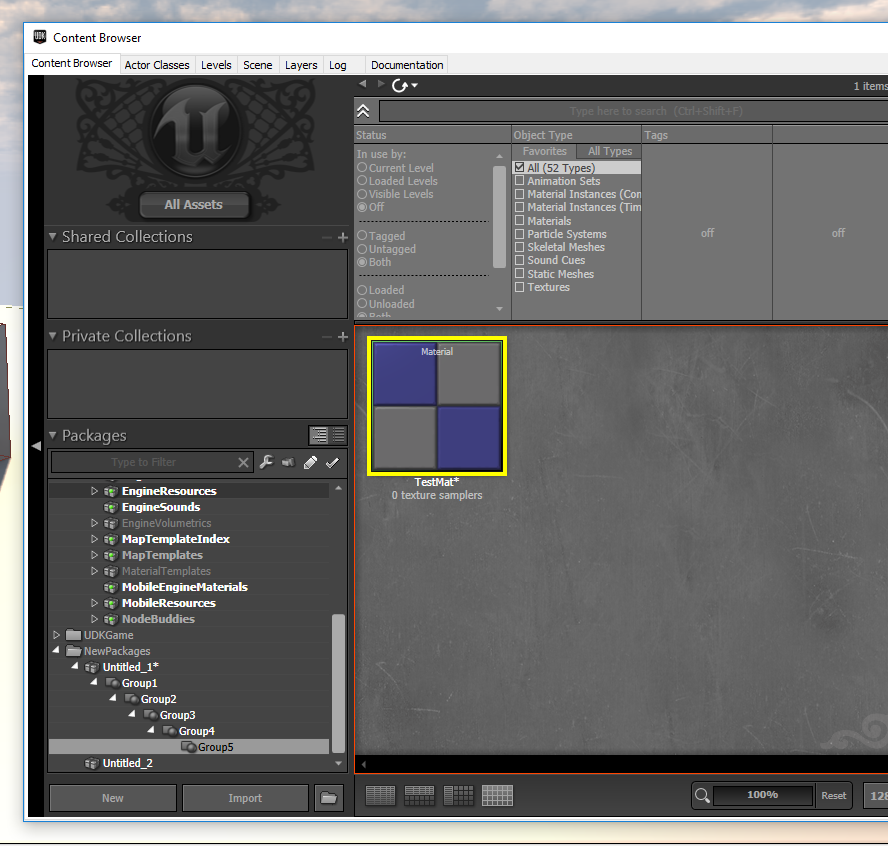Click the All Assets button
The image size is (888, 846).
pos(194,205)
